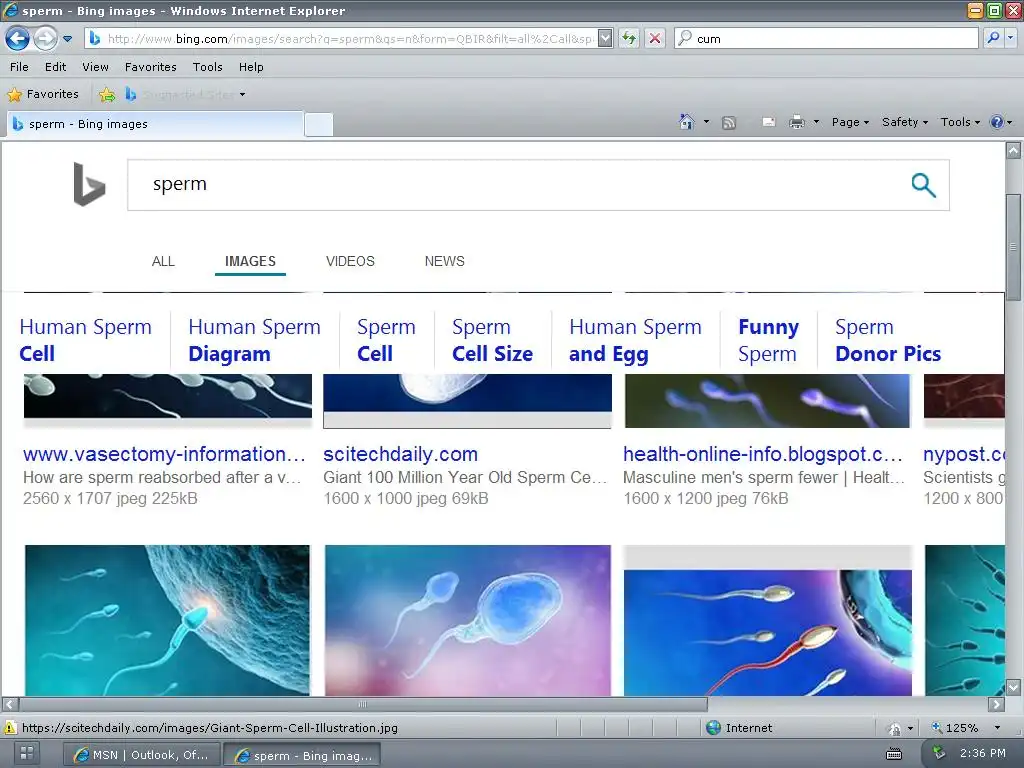Open the File menu
This screenshot has width=1024, height=768.
click(x=19, y=67)
